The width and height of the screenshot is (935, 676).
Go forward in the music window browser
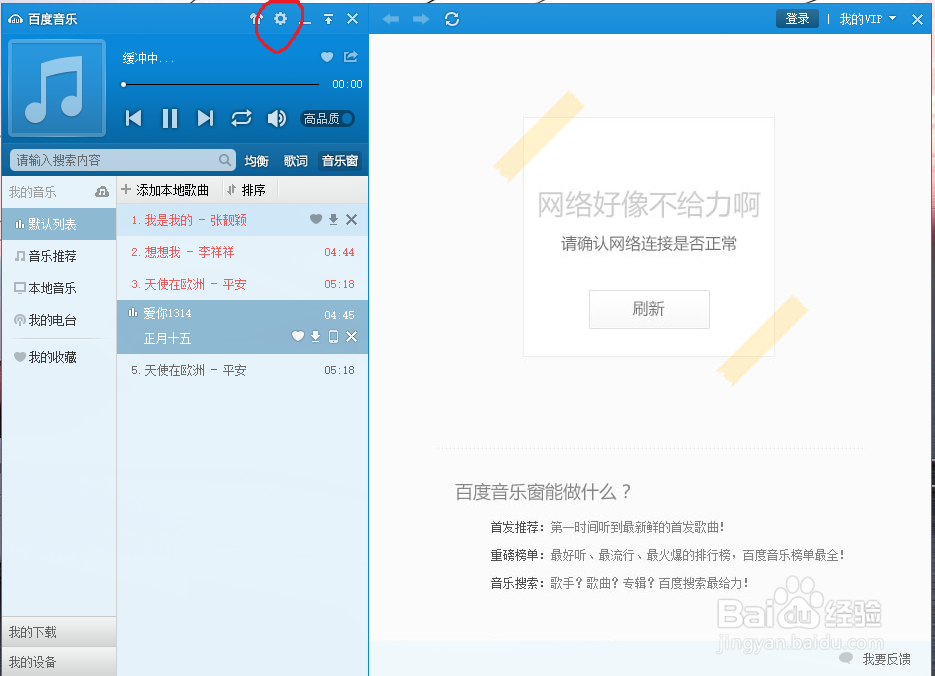point(421,19)
